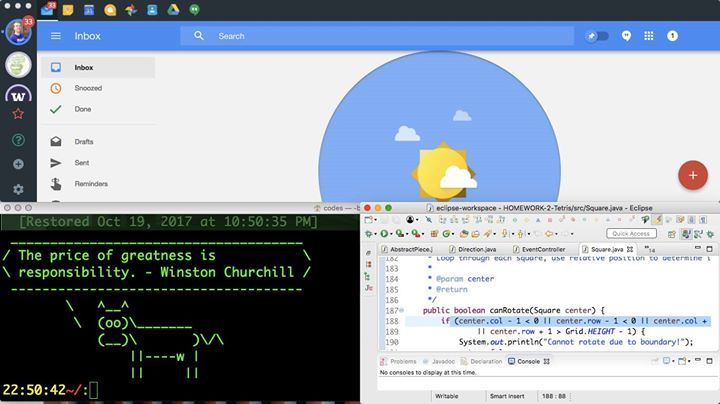The width and height of the screenshot is (720, 404).
Task: Switch to the Java perspective icon
Action: point(686,234)
